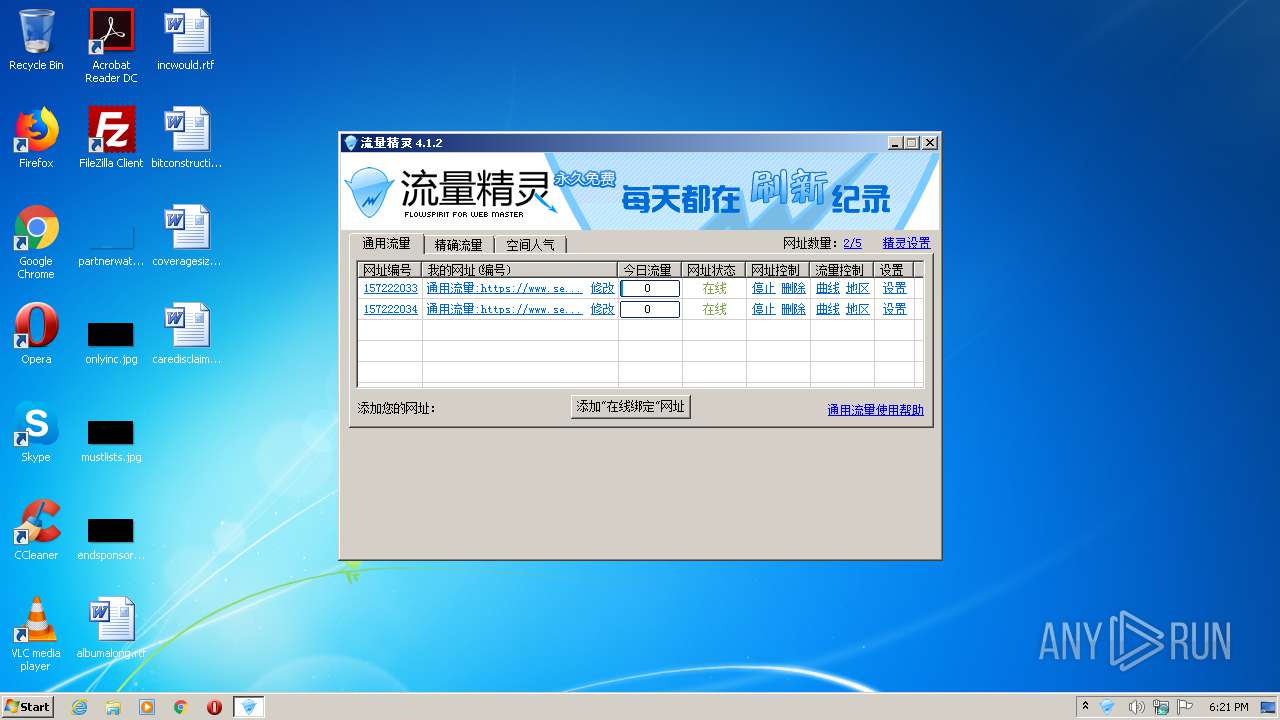The height and width of the screenshot is (720, 1280).
Task: Click the 添加"在线绑定"网址 button
Action: pyautogui.click(x=630, y=406)
